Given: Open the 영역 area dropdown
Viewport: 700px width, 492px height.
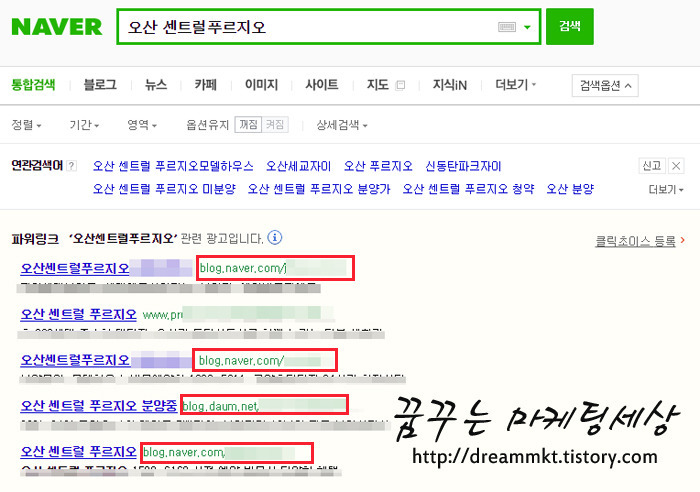Looking at the screenshot, I should 142,125.
